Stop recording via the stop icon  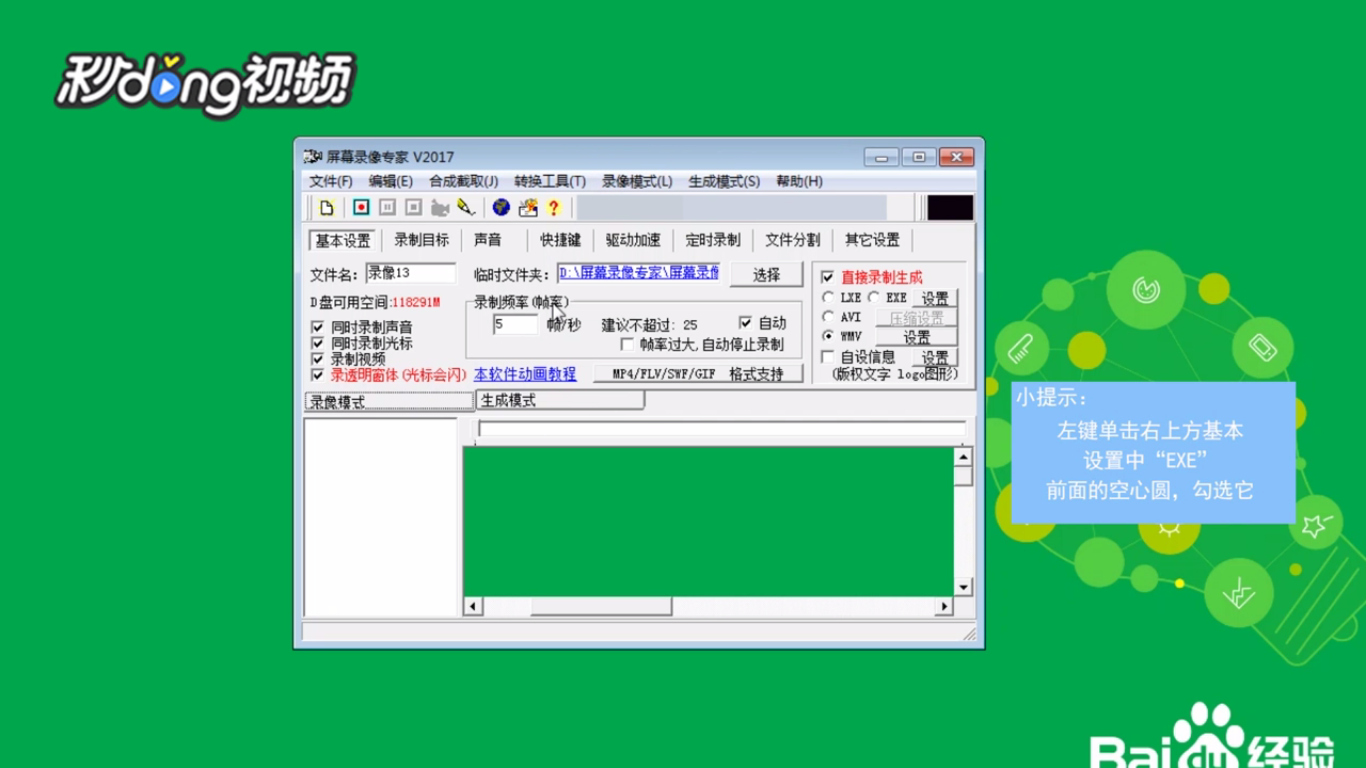(412, 207)
